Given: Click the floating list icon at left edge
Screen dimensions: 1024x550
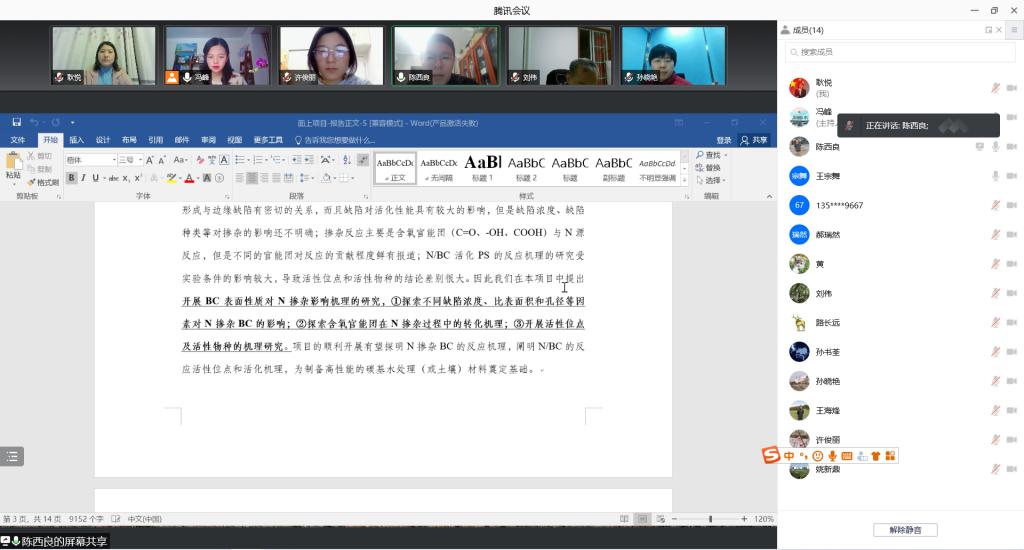Looking at the screenshot, I should coord(12,456).
